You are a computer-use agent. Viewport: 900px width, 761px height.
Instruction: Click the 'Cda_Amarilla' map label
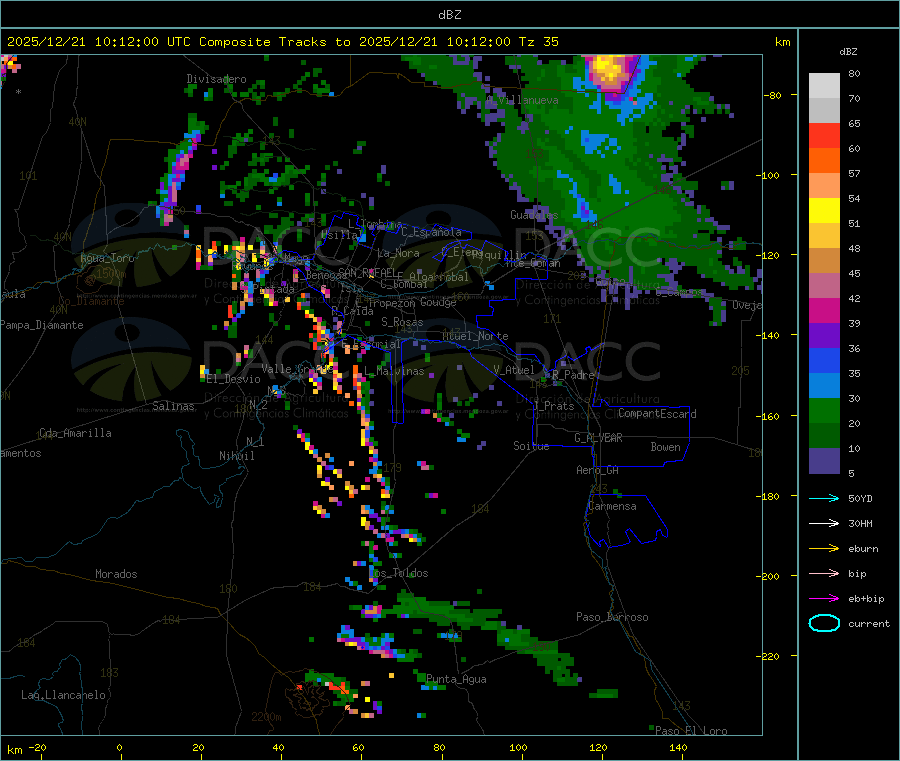75,433
